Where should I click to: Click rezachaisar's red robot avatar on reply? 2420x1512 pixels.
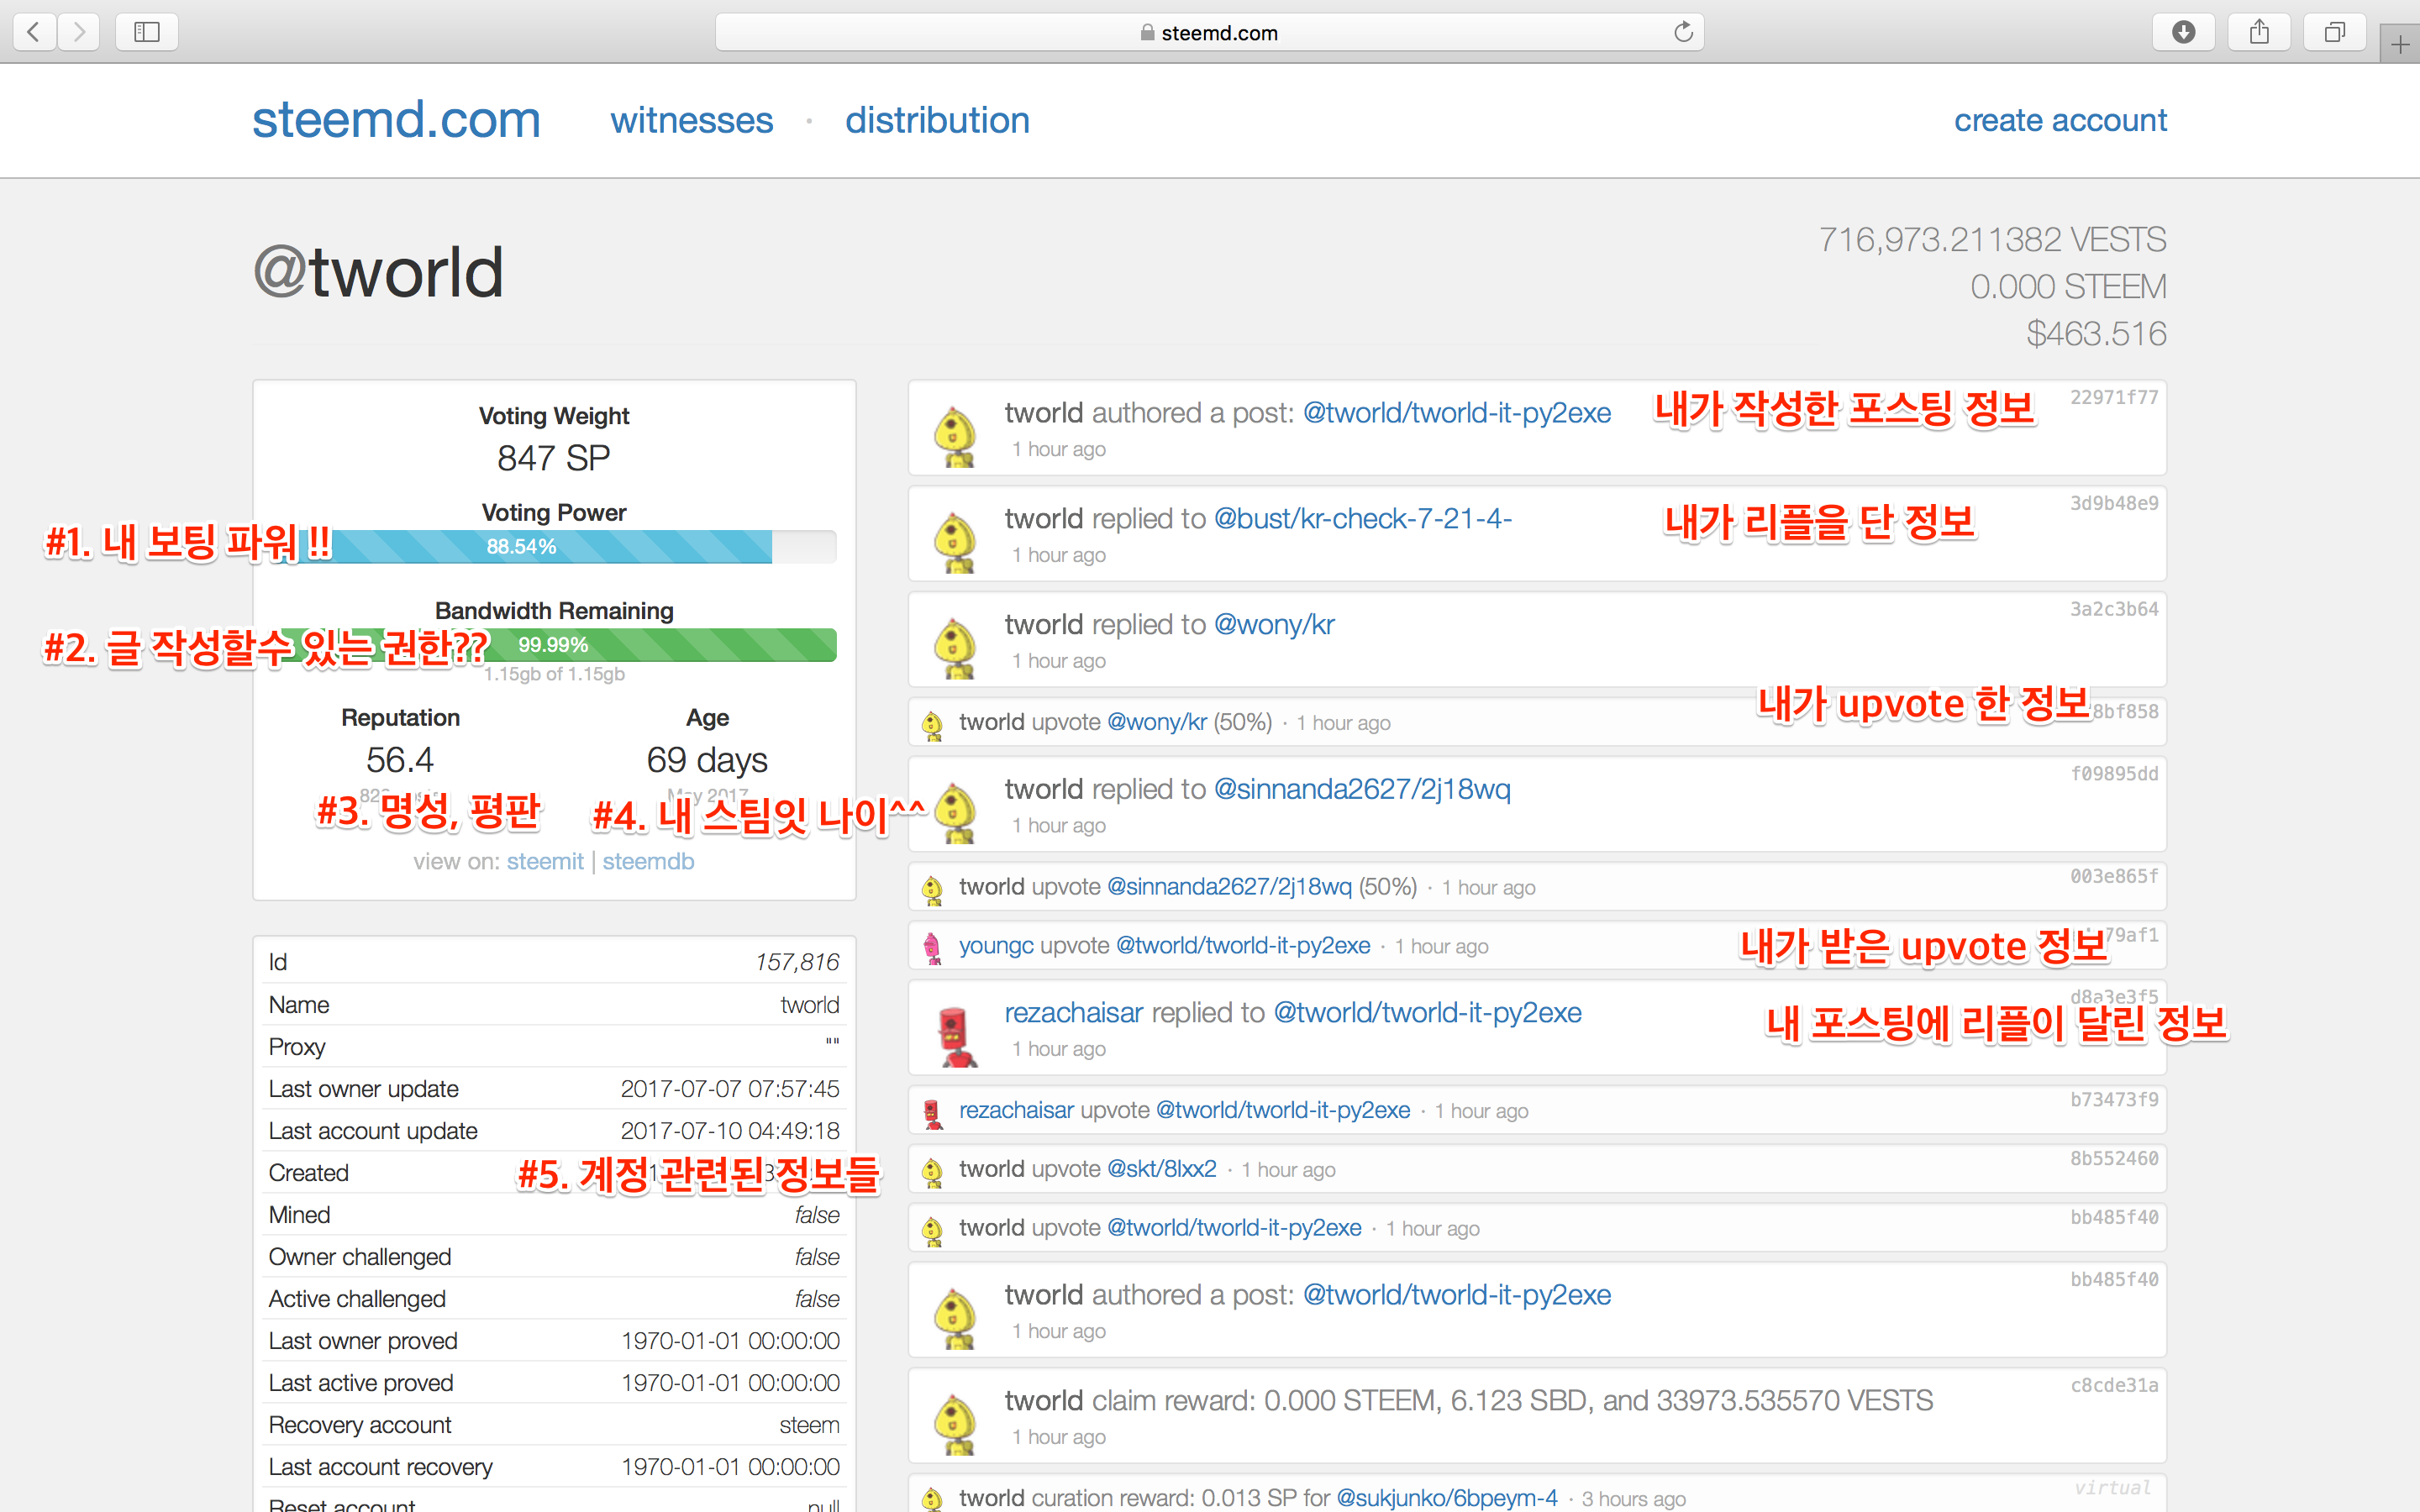click(956, 1037)
